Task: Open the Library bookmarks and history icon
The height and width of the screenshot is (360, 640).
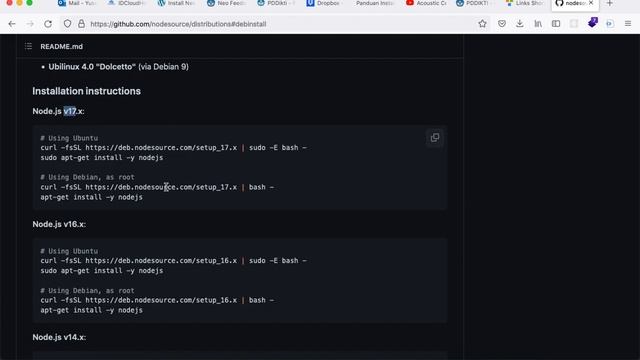Action: [538, 24]
